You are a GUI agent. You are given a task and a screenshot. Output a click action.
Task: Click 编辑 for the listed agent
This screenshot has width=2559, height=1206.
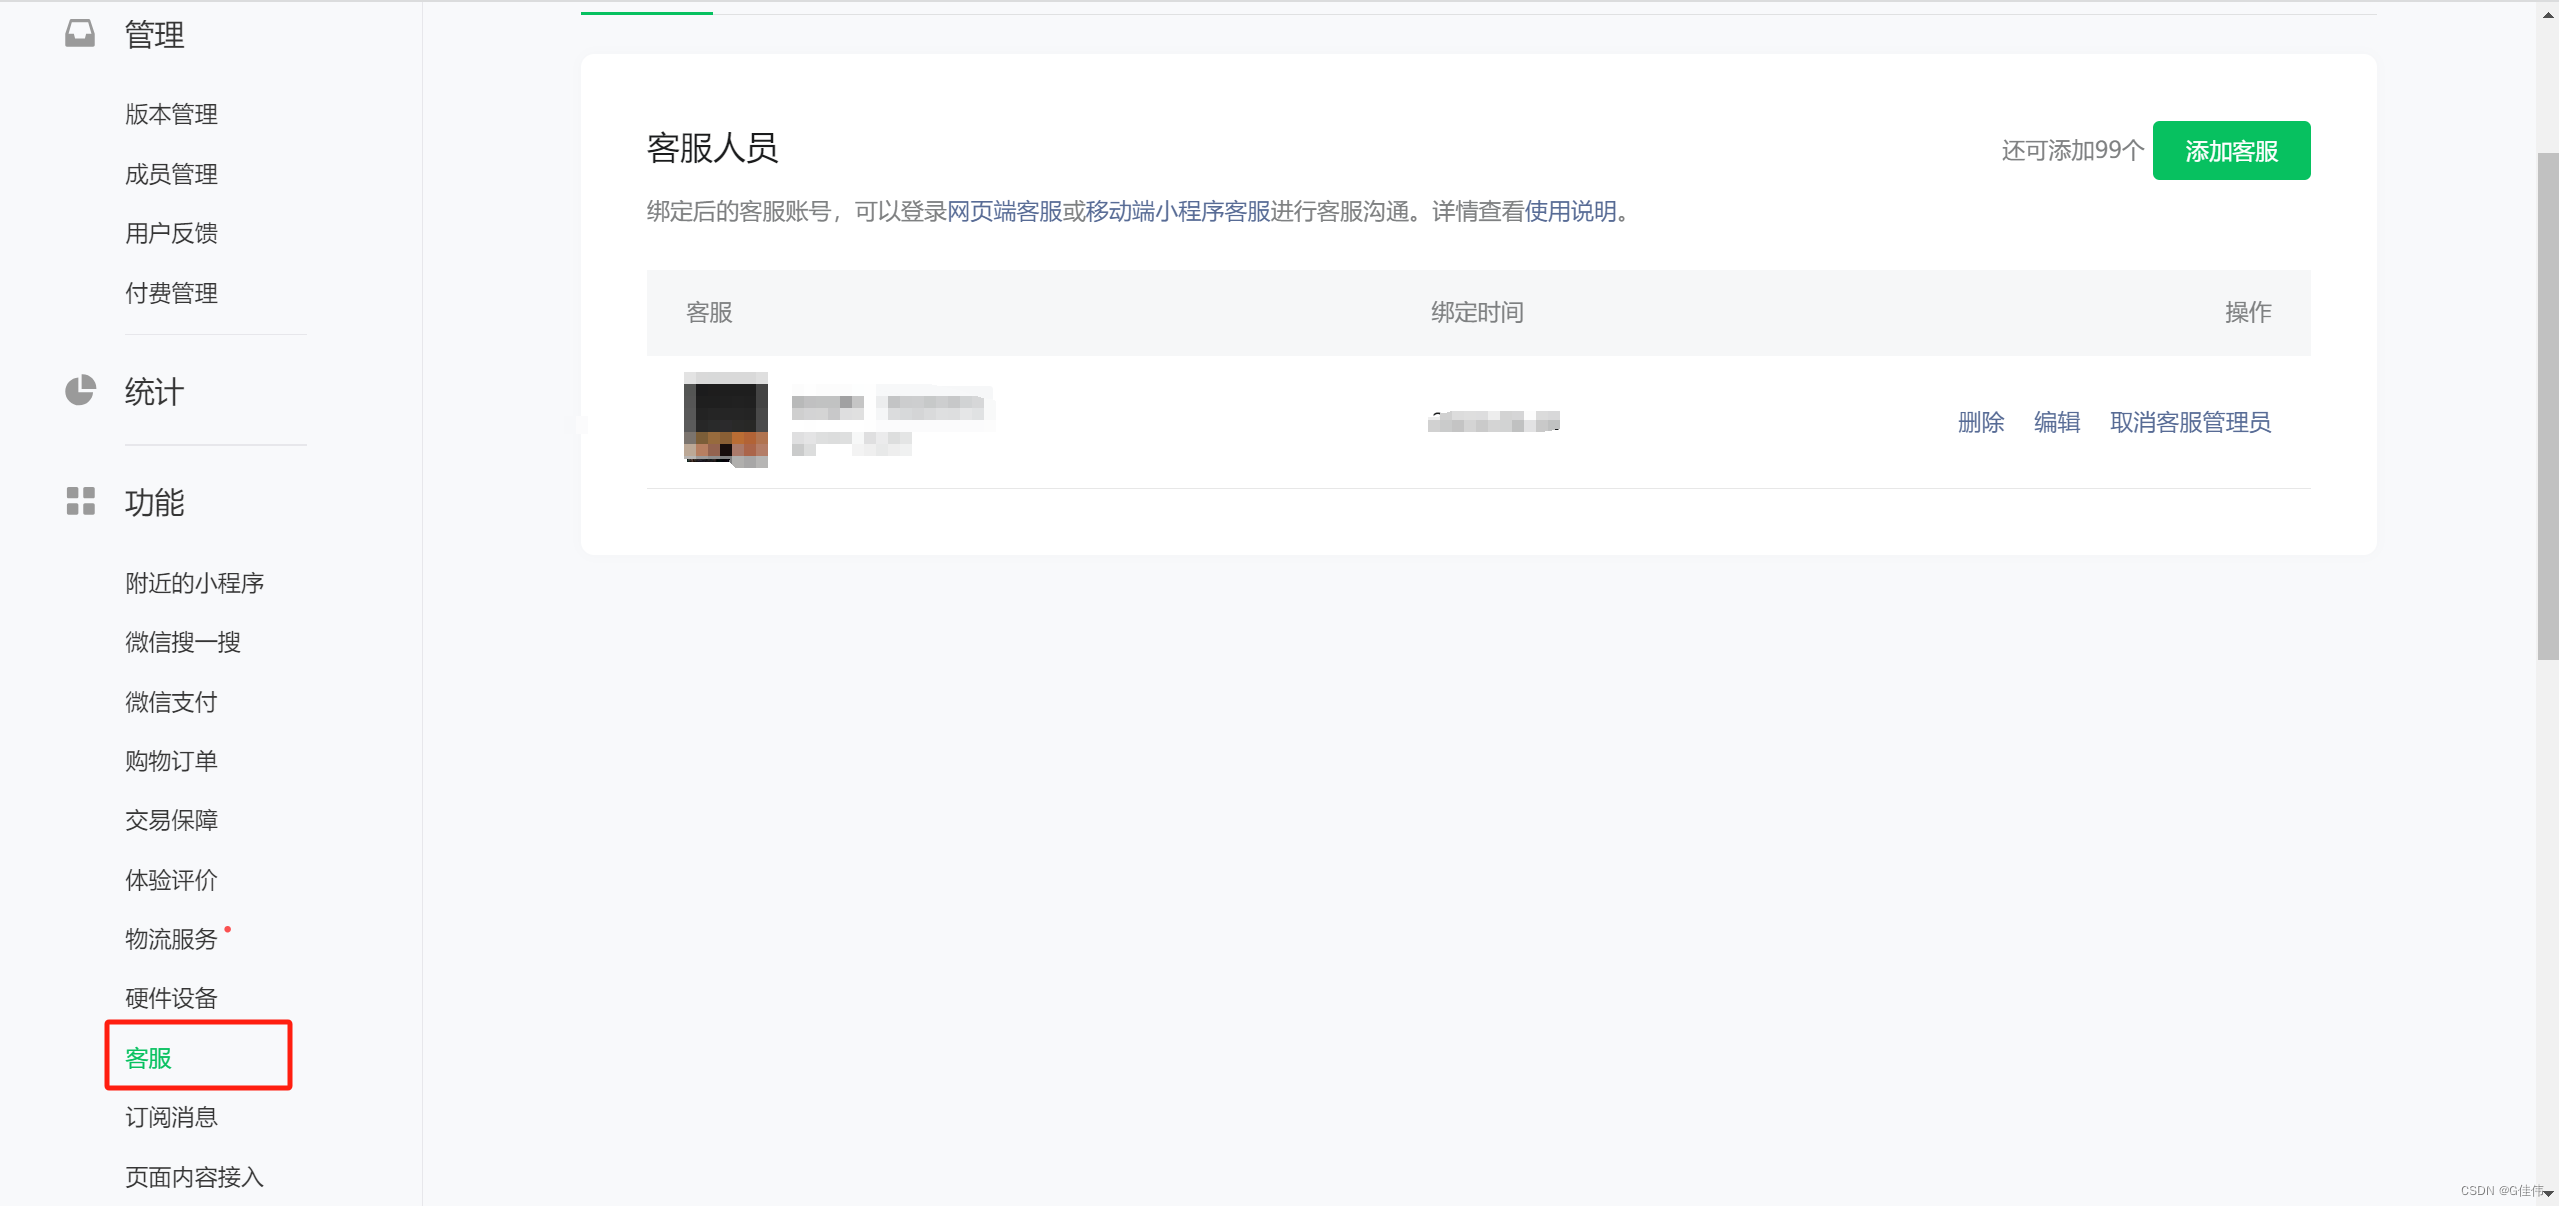tap(2056, 423)
